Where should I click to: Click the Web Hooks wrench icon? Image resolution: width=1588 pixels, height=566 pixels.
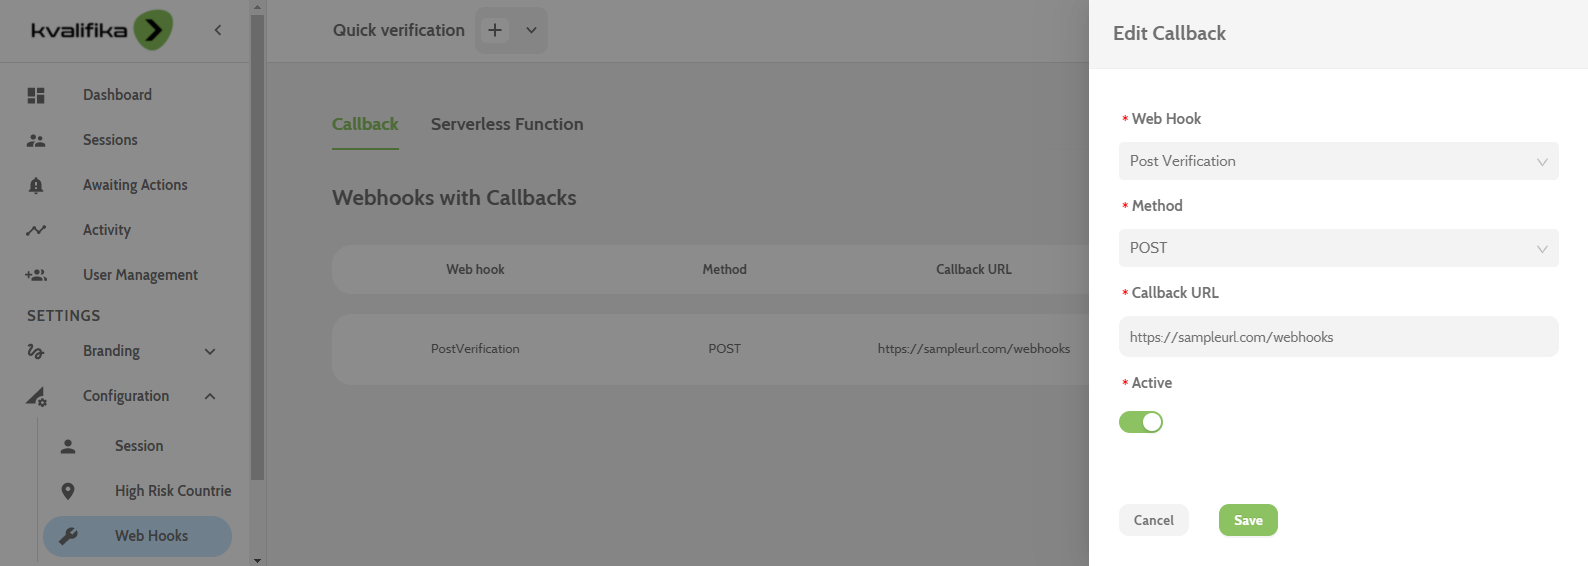[68, 536]
